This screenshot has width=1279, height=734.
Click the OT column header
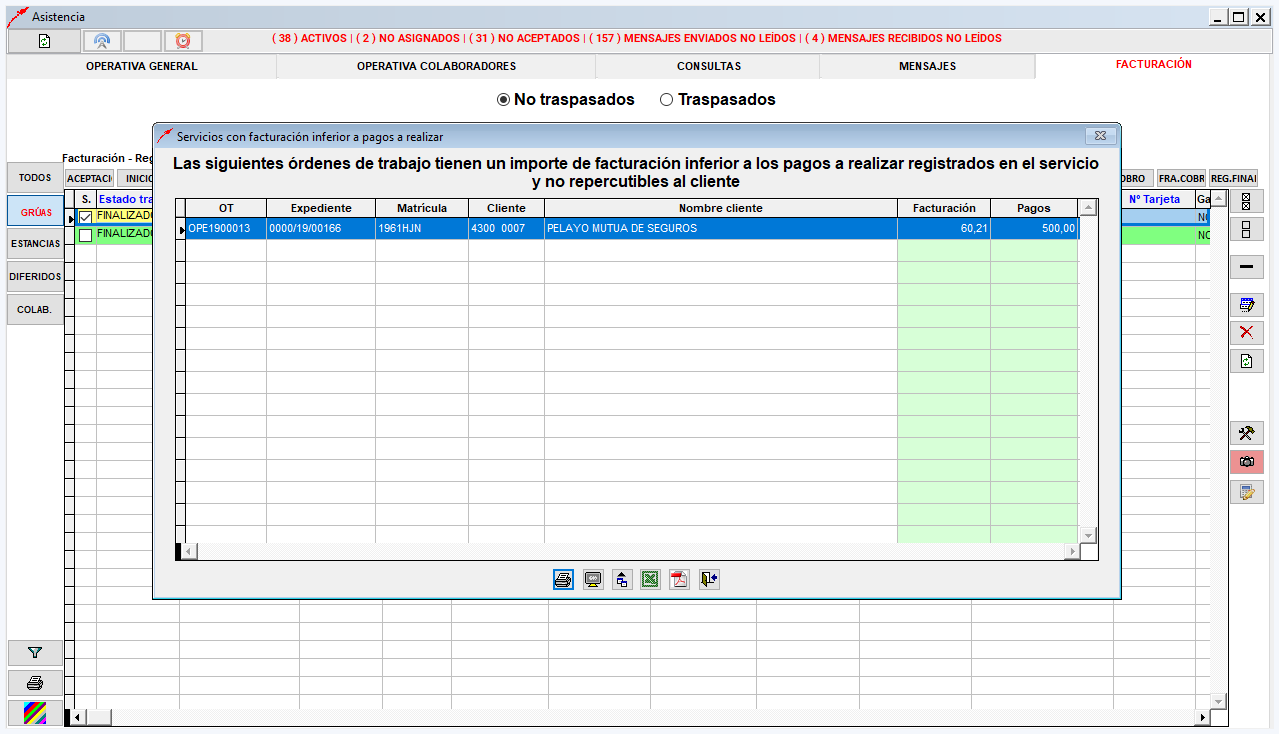pos(226,208)
